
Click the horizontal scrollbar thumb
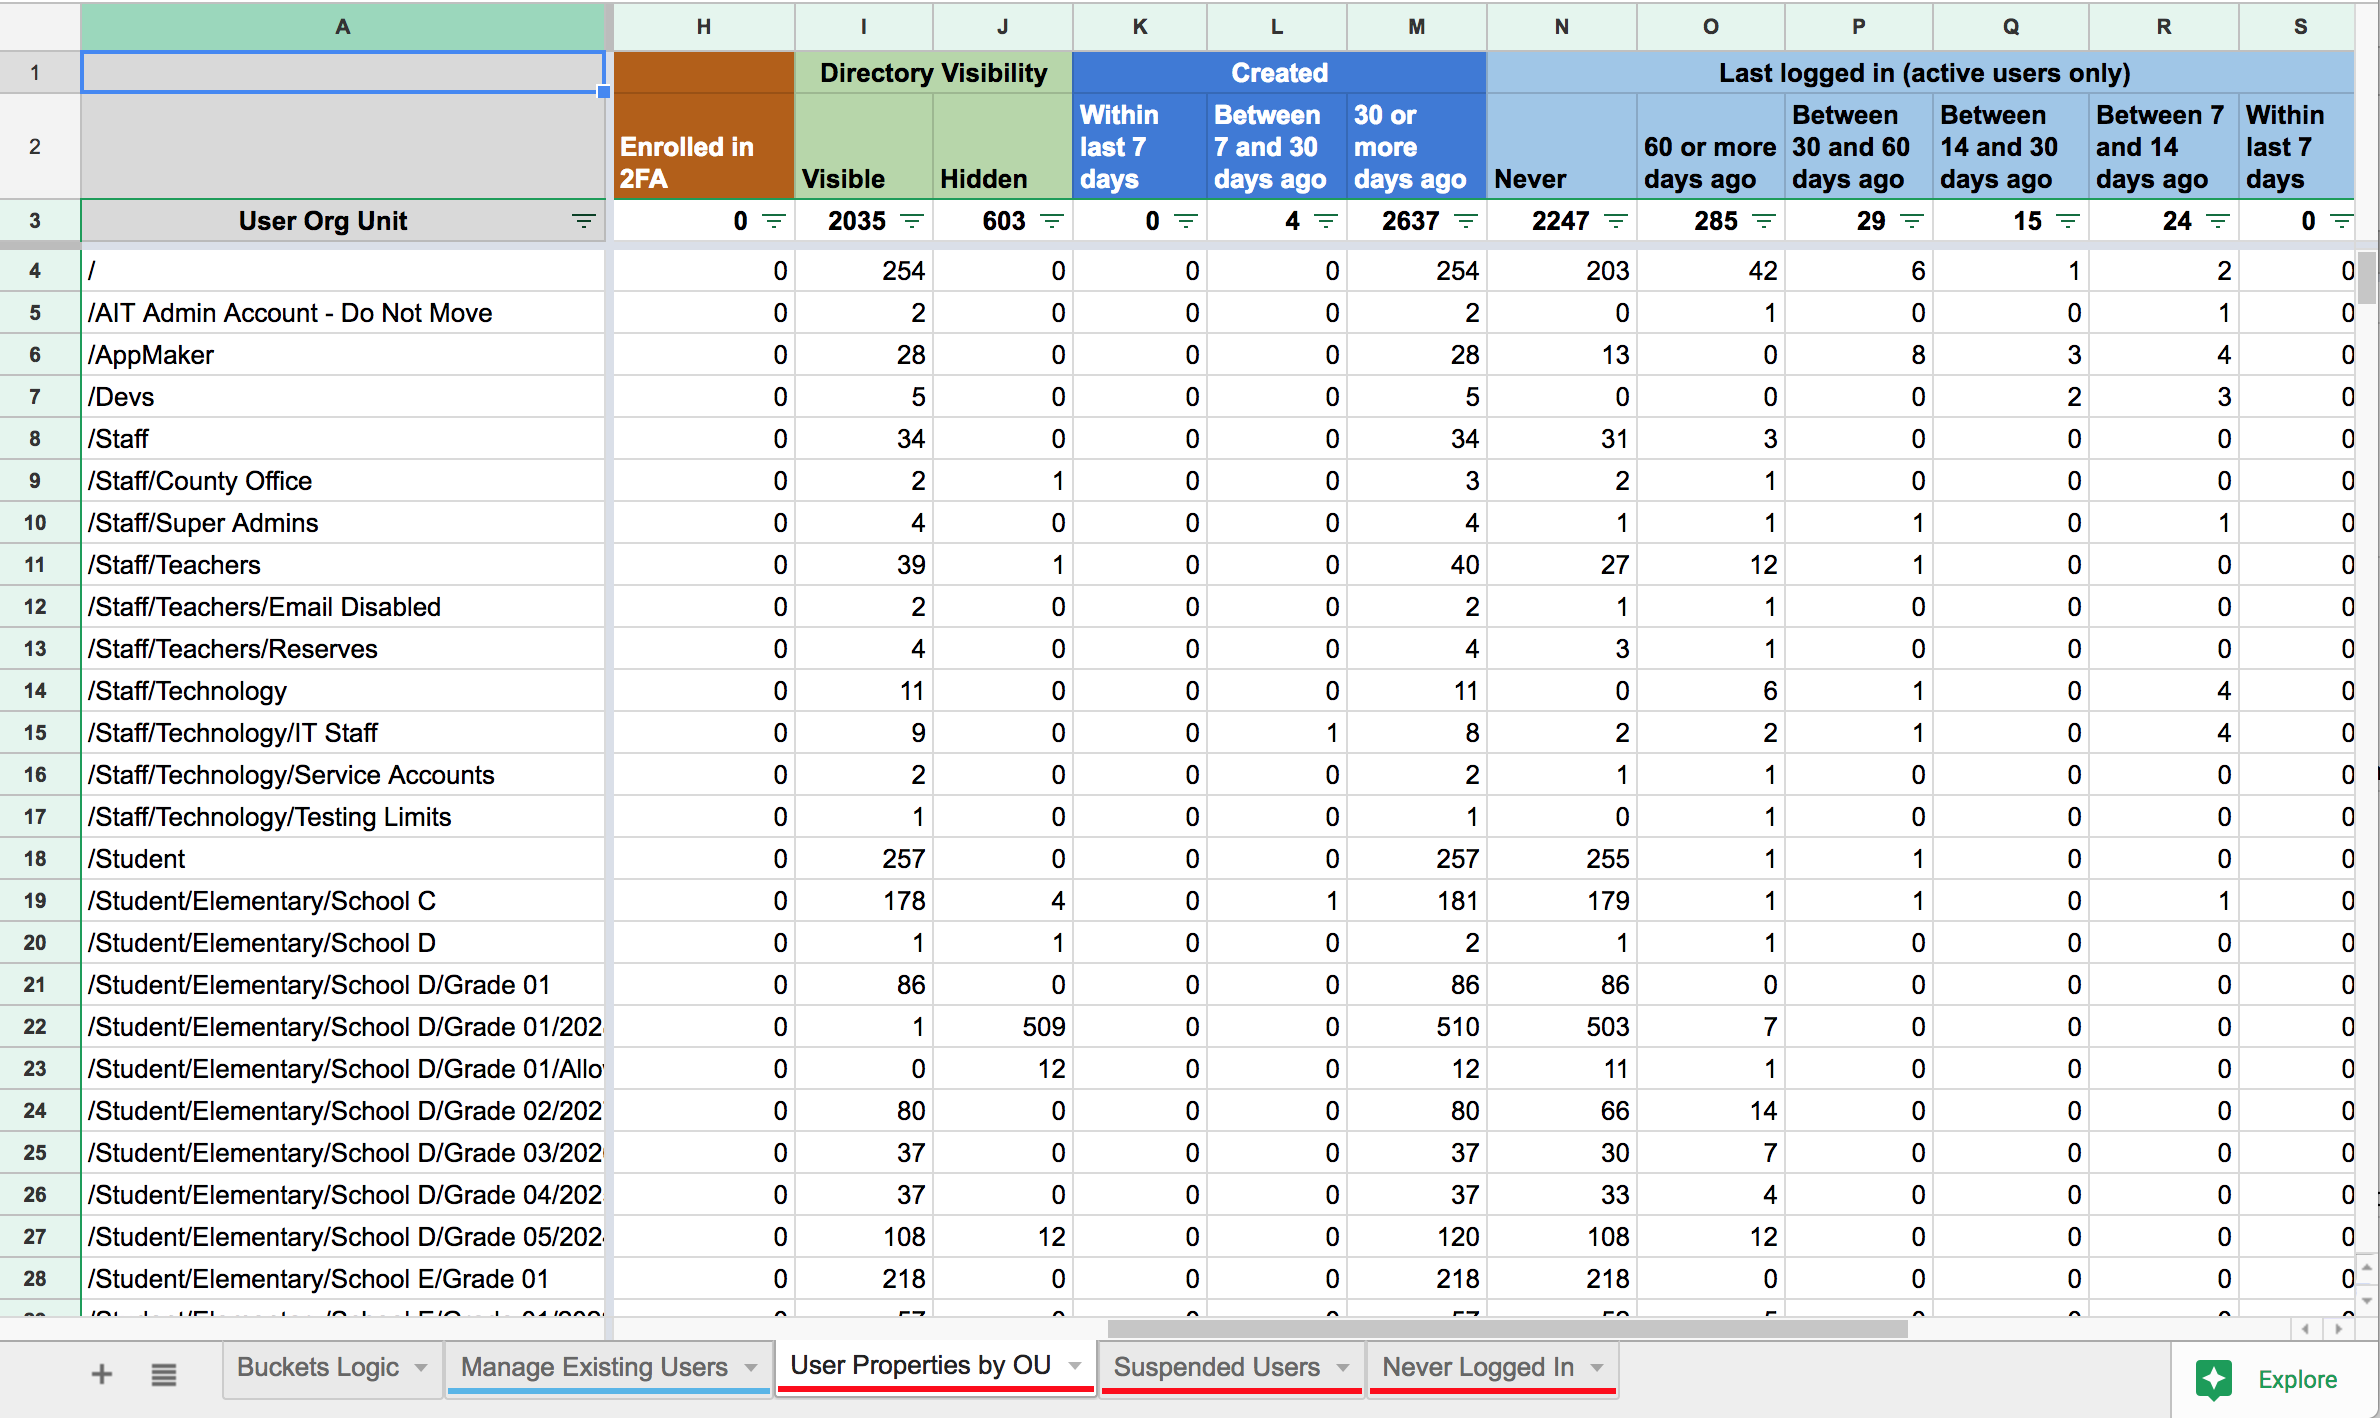[x=1506, y=1329]
